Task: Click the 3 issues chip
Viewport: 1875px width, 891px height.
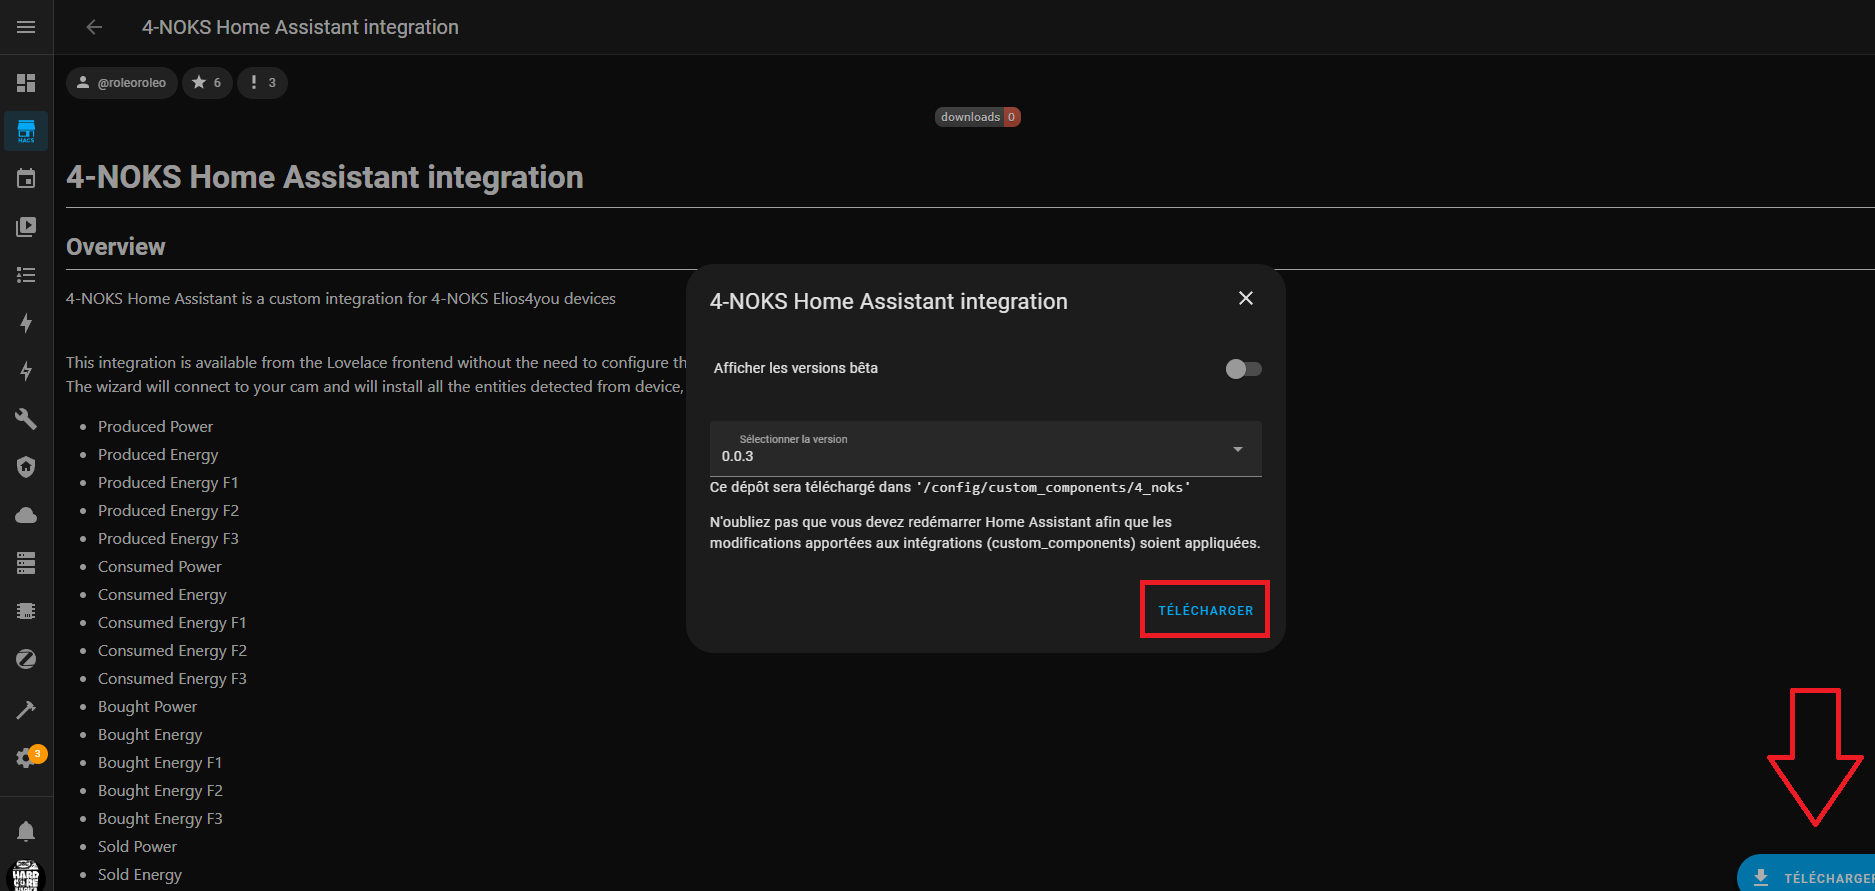Action: click(262, 83)
